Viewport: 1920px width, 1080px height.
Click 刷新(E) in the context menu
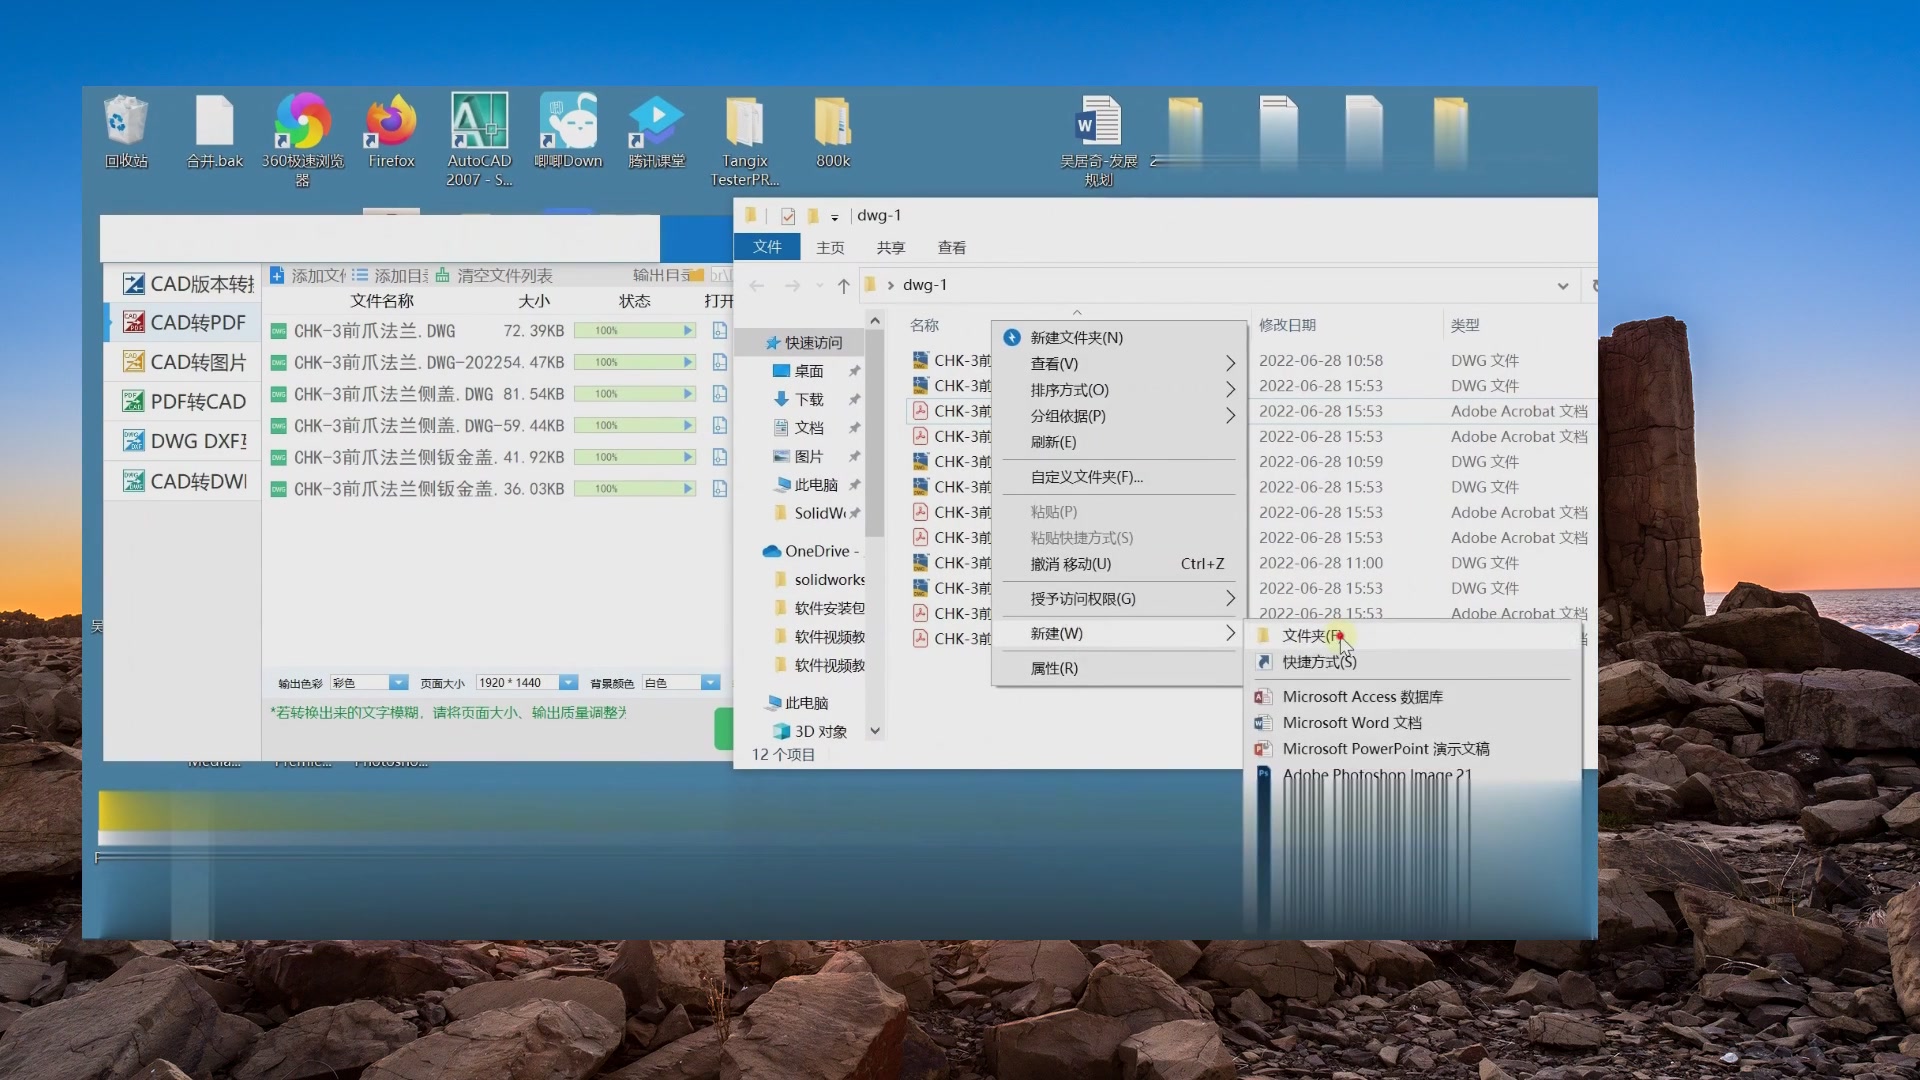tap(1054, 442)
